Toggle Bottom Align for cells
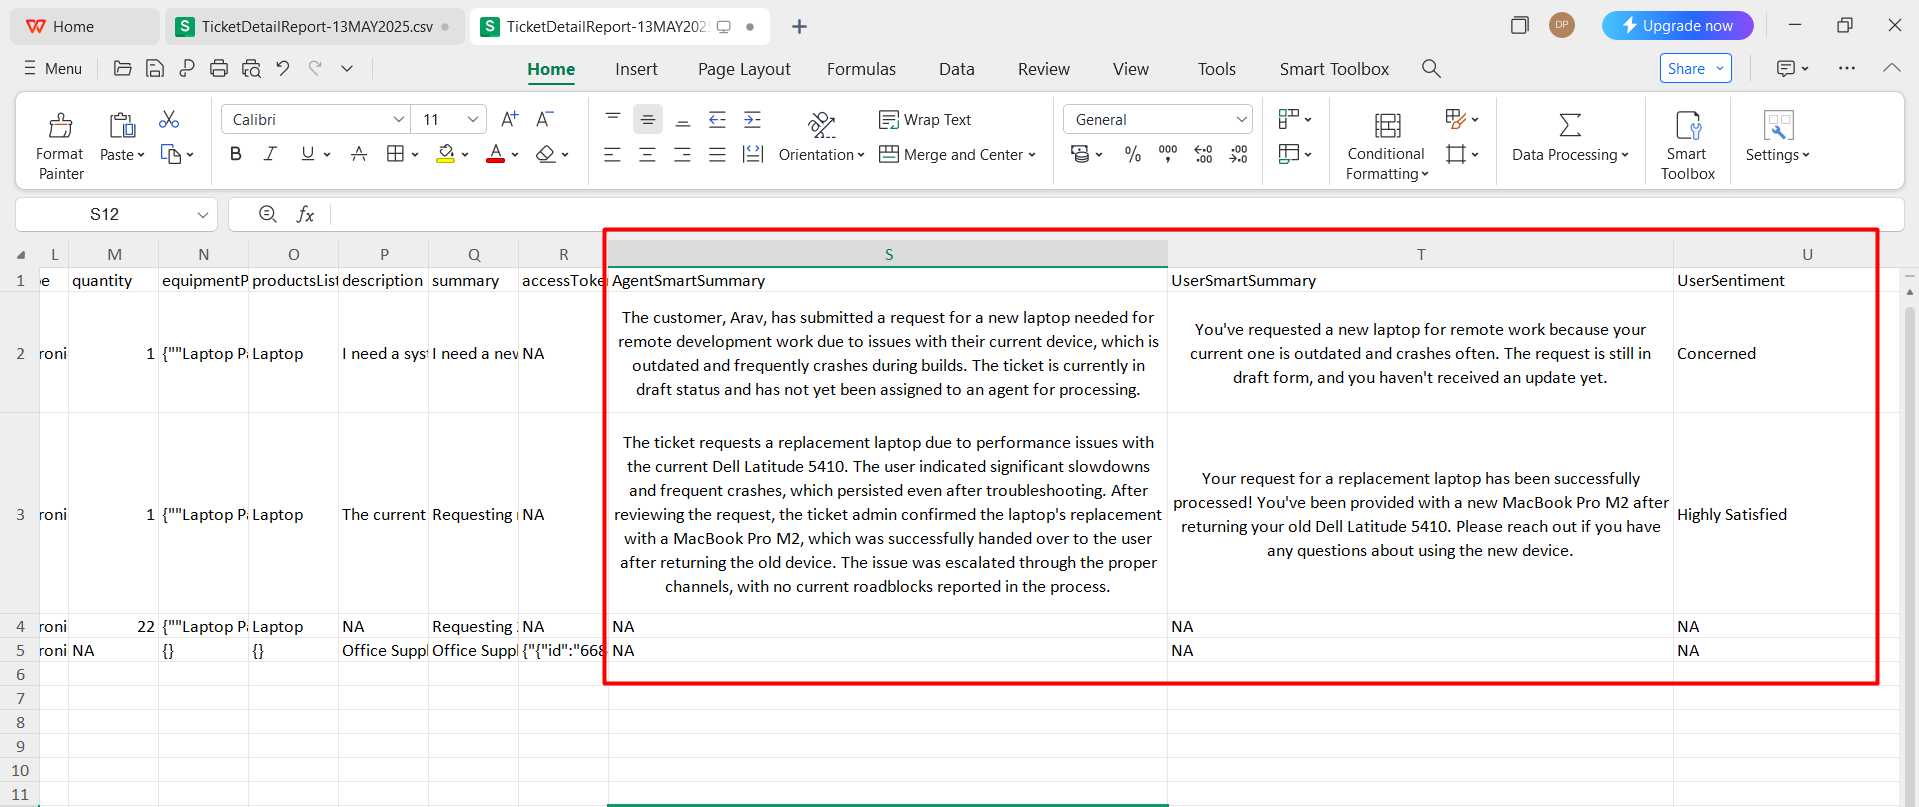This screenshot has width=1919, height=807. tap(683, 120)
